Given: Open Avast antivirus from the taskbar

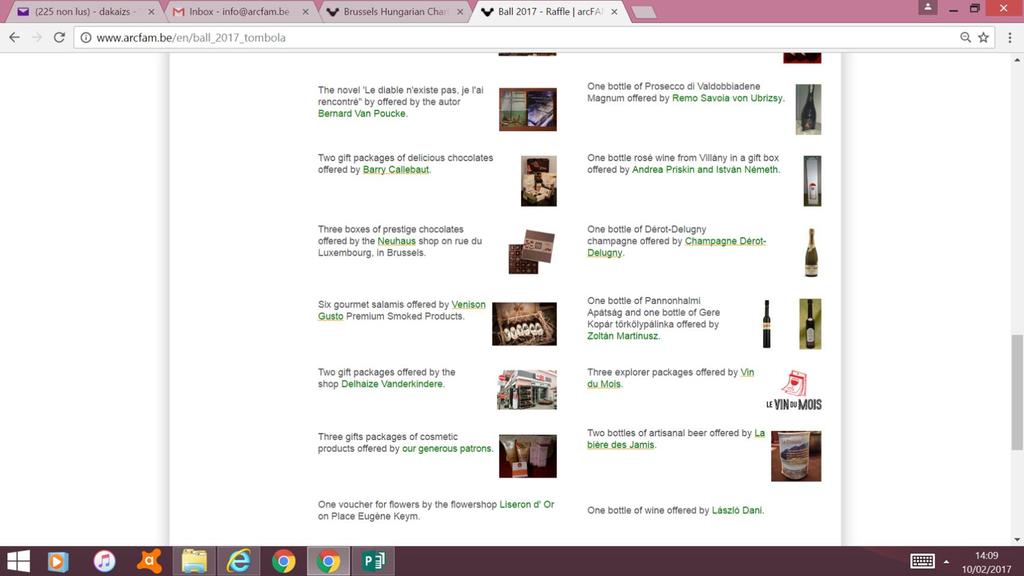Looking at the screenshot, I should coord(149,561).
